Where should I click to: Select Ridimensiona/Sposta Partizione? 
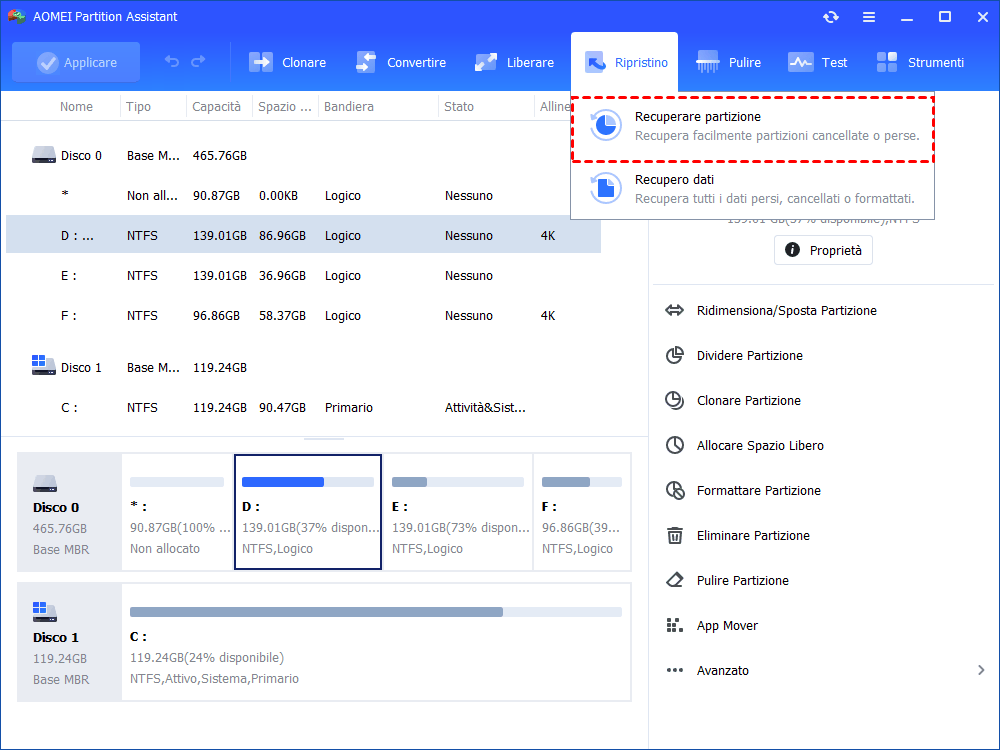(786, 311)
